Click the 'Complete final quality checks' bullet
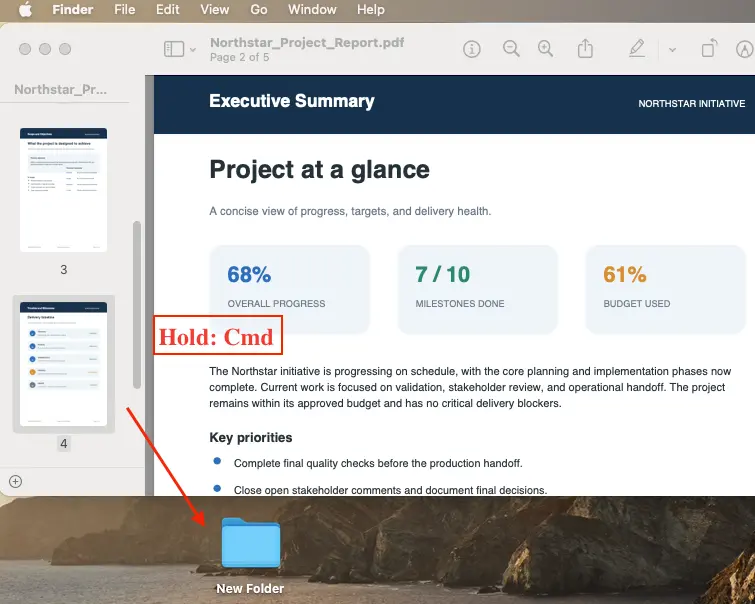The image size is (755, 604). tap(378, 463)
